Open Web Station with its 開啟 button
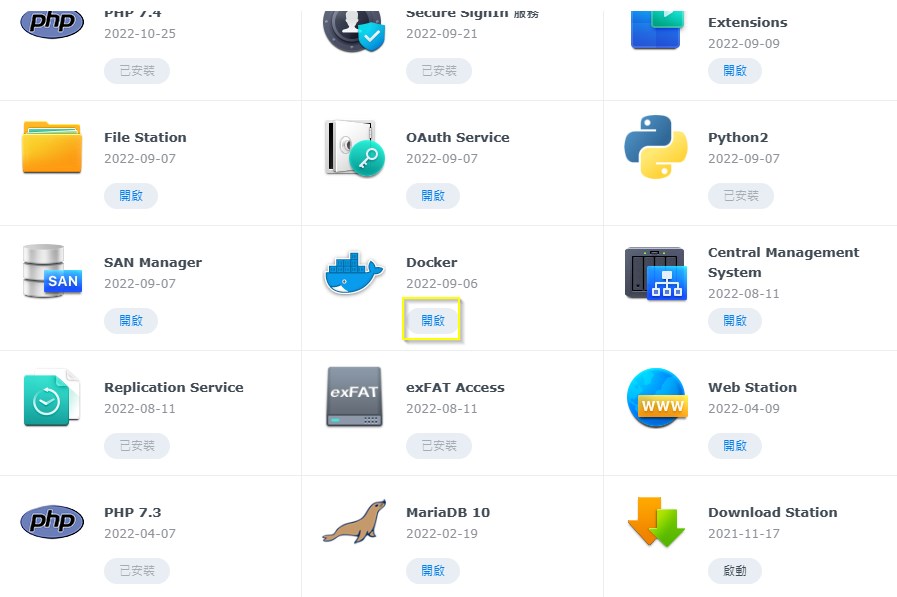Image resolution: width=897 pixels, height=597 pixels. pyautogui.click(x=735, y=445)
